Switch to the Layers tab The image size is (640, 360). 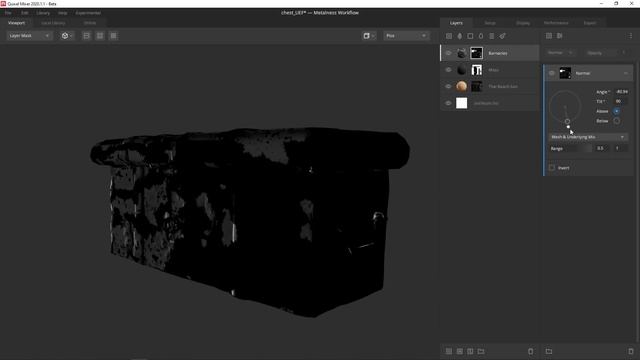(456, 23)
